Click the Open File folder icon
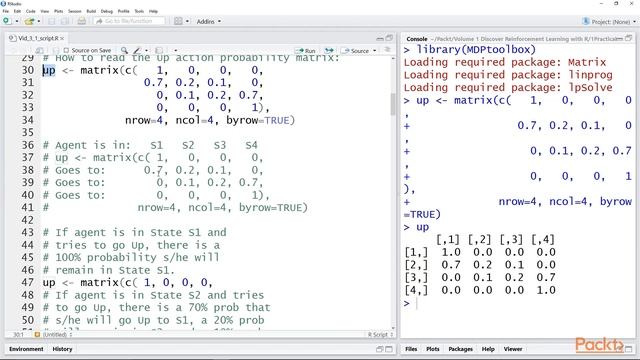Image resolution: width=640 pixels, height=360 pixels. 29,21
